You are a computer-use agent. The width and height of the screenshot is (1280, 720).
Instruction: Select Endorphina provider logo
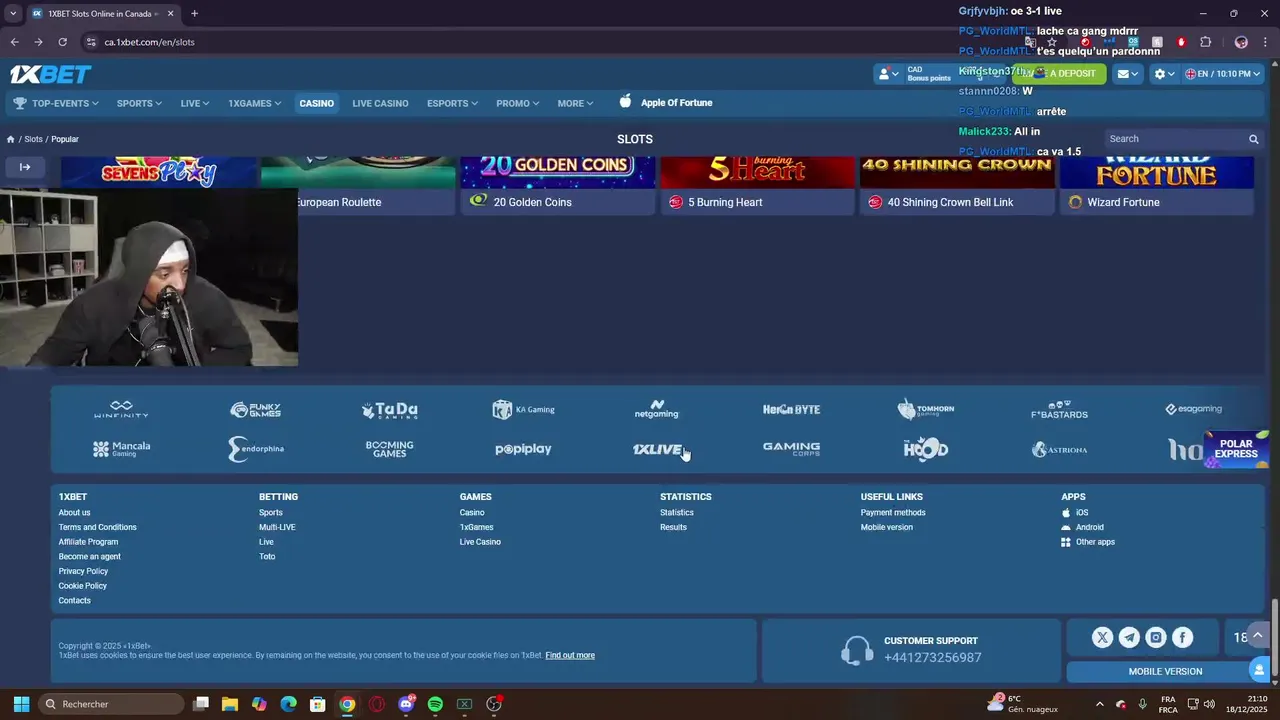[255, 449]
